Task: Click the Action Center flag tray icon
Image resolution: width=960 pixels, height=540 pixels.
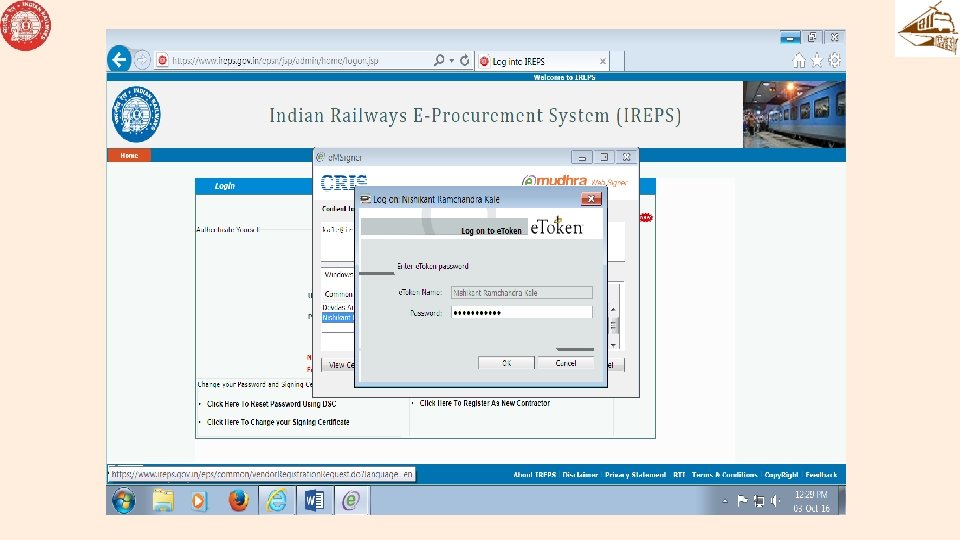Action: 742,501
